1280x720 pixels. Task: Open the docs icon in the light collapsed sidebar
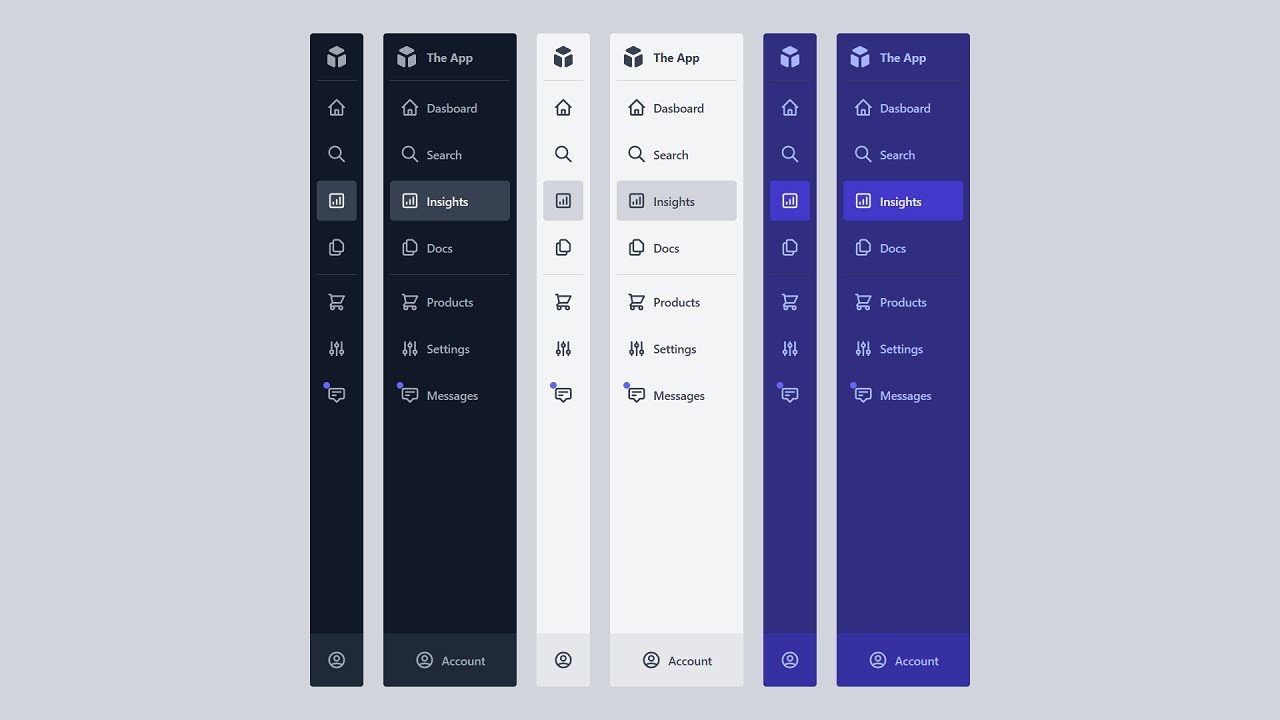[563, 247]
